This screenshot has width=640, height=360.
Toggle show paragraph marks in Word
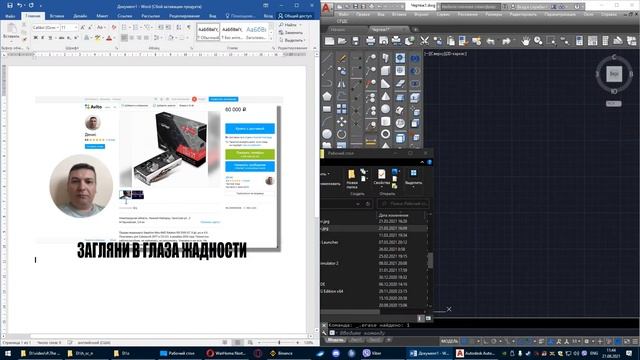189,27
